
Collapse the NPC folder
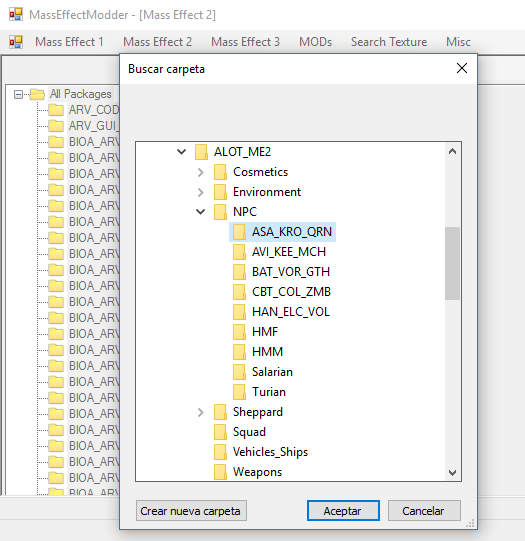point(200,212)
